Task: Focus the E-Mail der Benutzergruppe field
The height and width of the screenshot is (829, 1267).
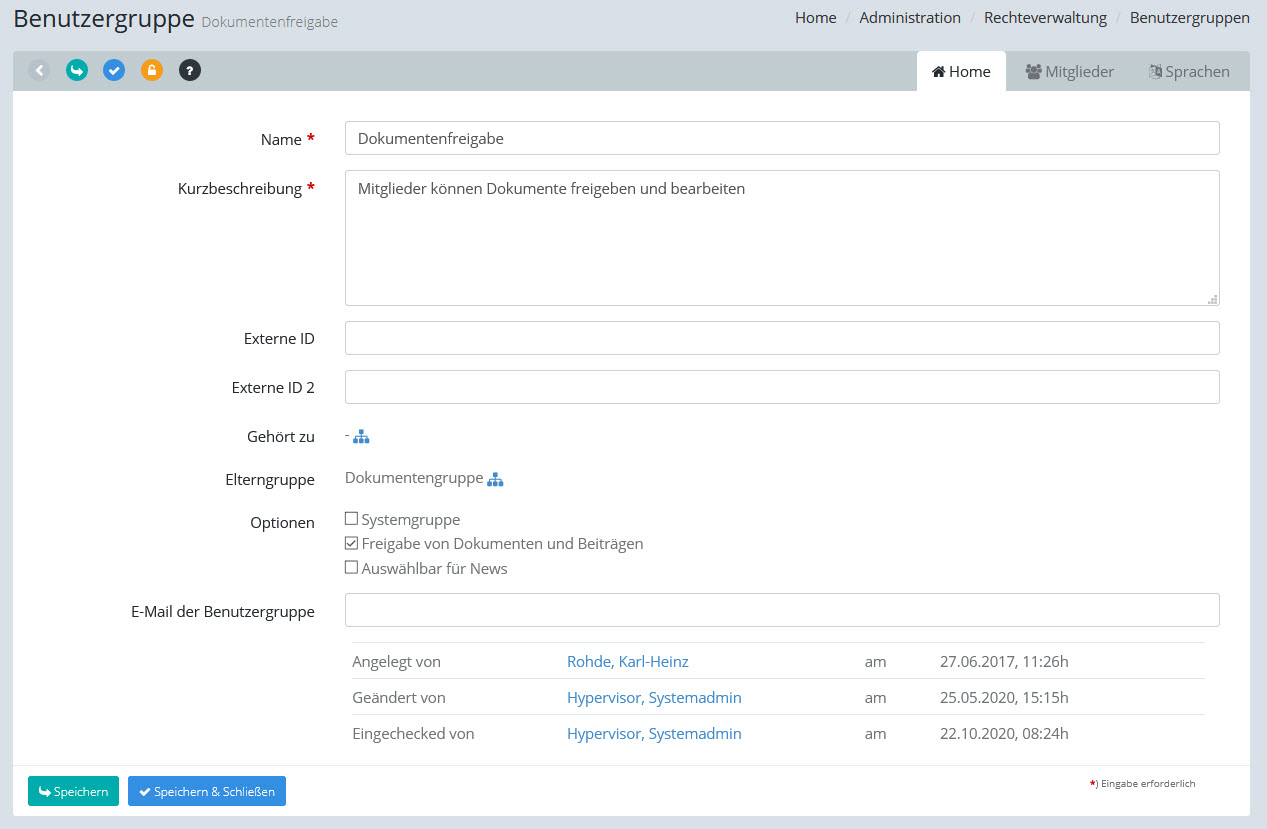Action: pyautogui.click(x=781, y=610)
